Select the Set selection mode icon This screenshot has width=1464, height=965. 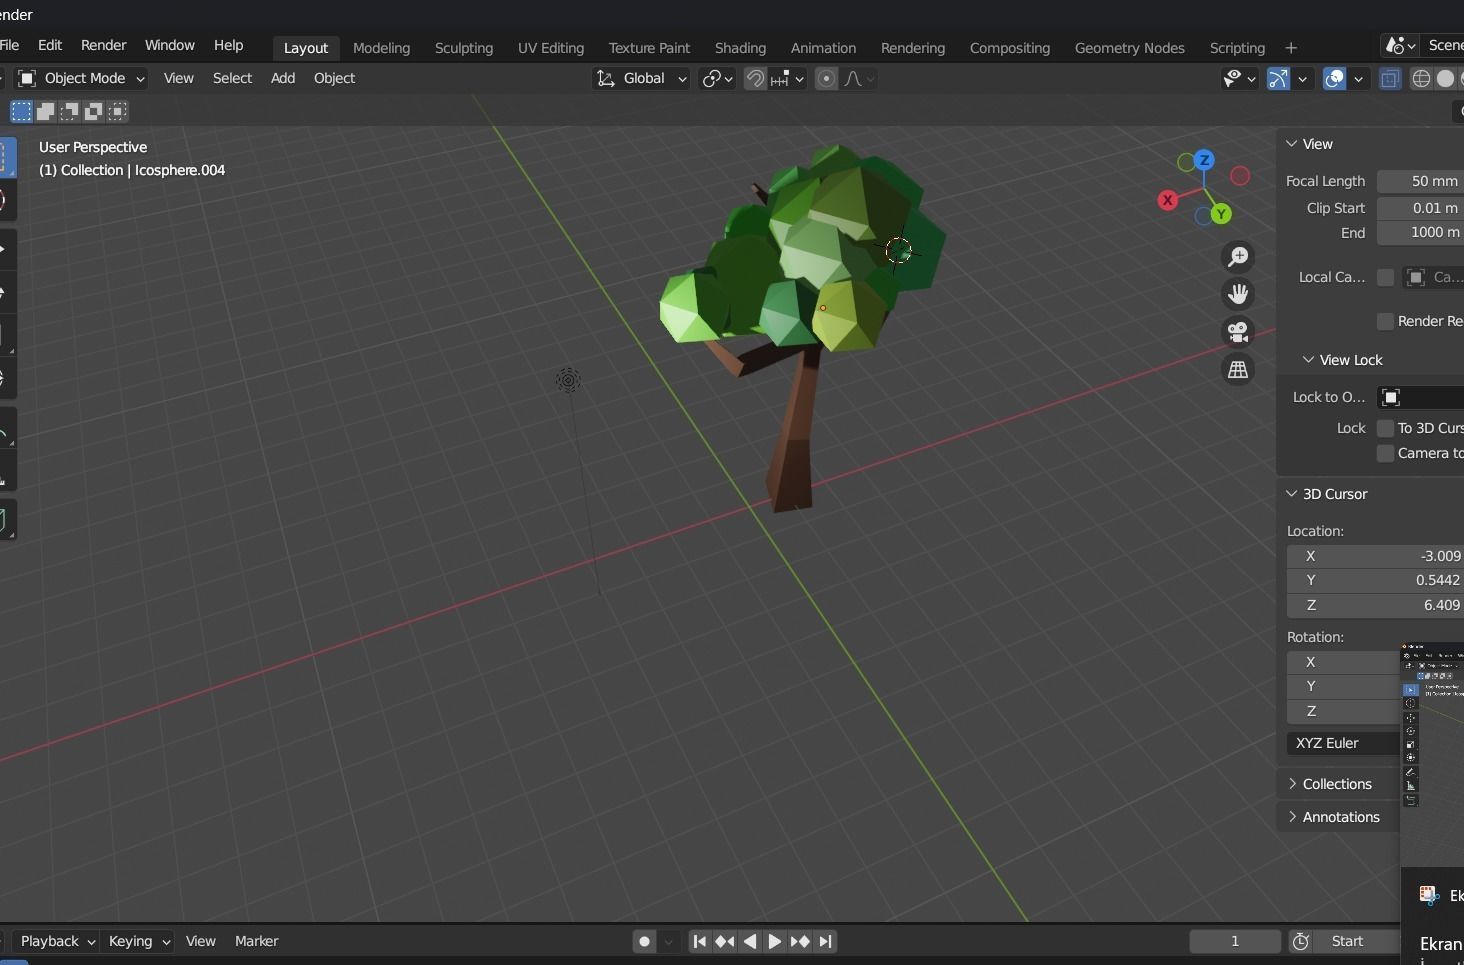(21, 111)
